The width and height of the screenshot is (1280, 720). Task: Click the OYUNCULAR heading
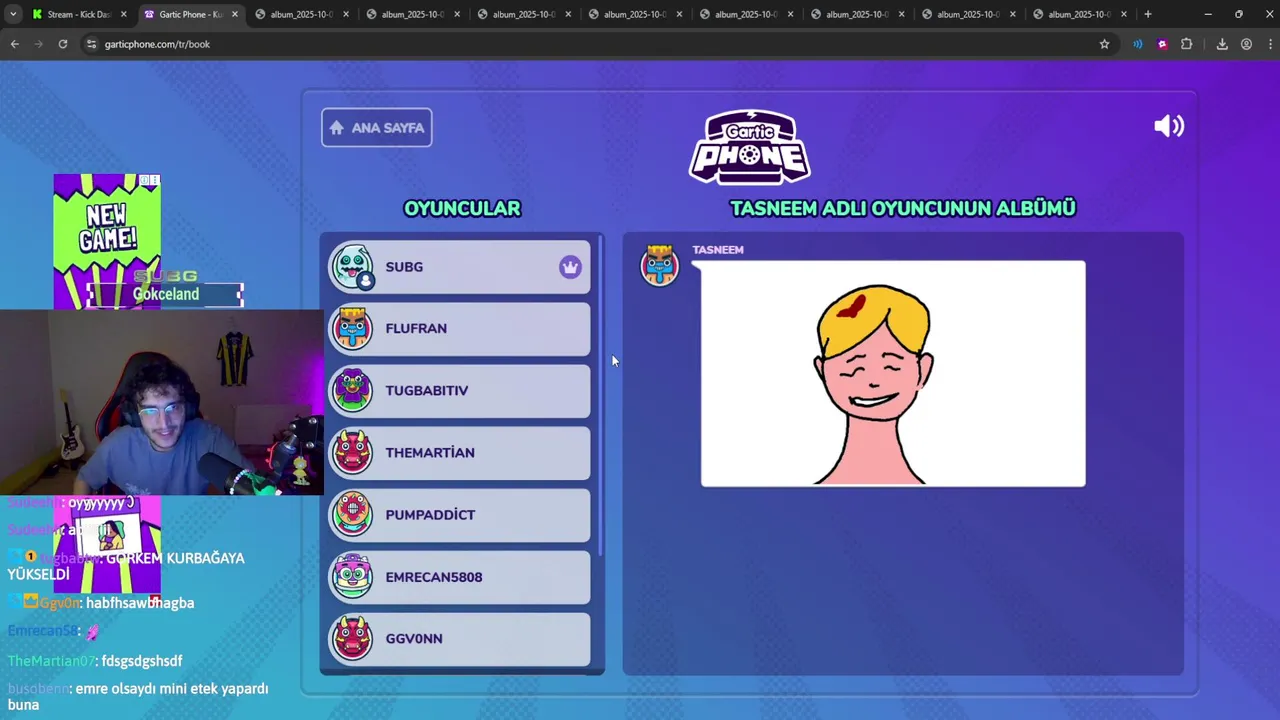pyautogui.click(x=462, y=208)
